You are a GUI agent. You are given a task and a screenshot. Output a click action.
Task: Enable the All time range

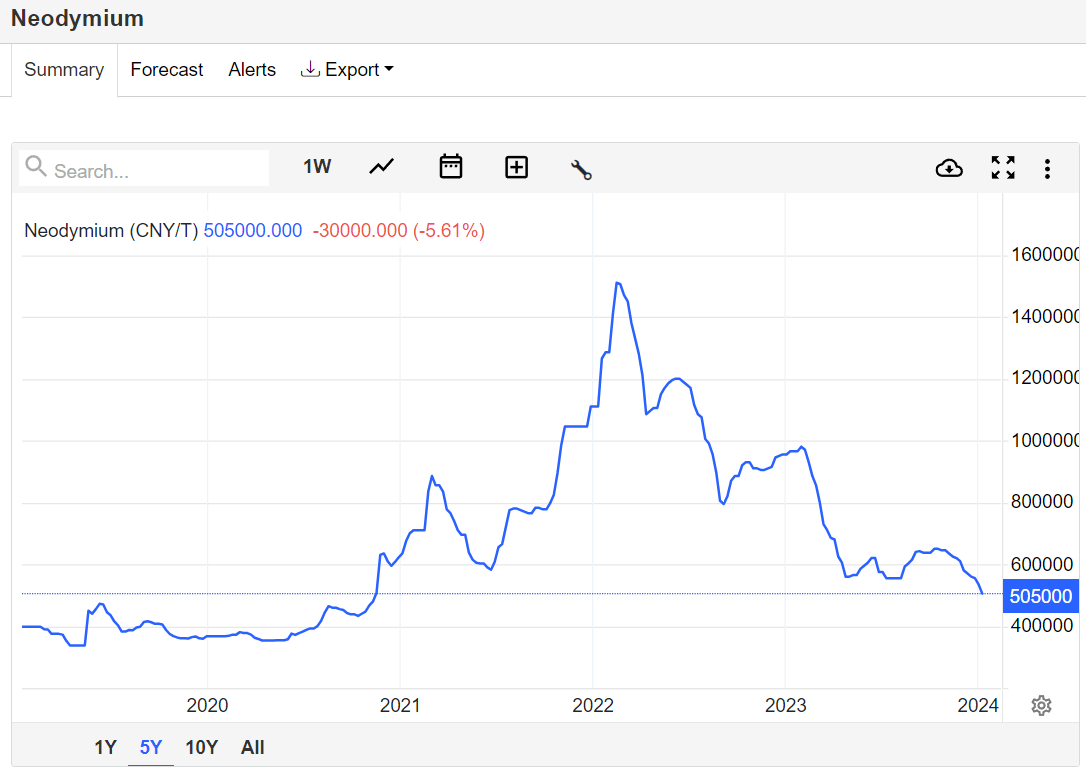pos(252,747)
